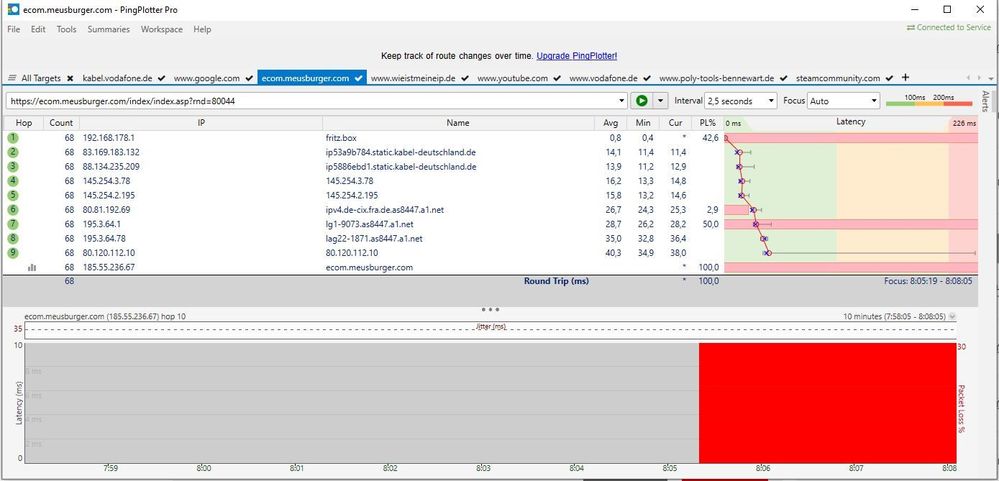Select the hop 1 green circle icon
The image size is (999, 481).
pos(13,138)
